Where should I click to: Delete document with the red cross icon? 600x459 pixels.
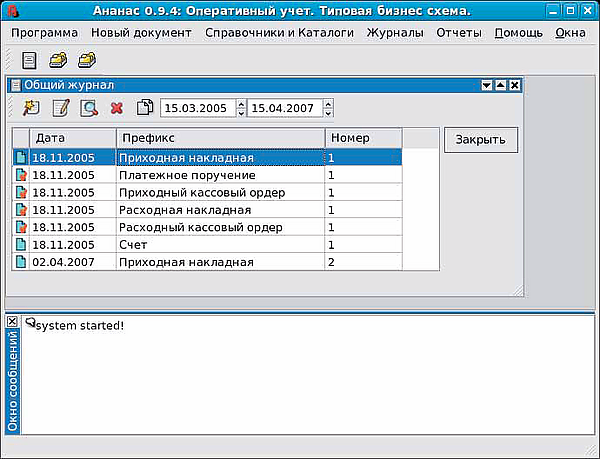coord(117,109)
